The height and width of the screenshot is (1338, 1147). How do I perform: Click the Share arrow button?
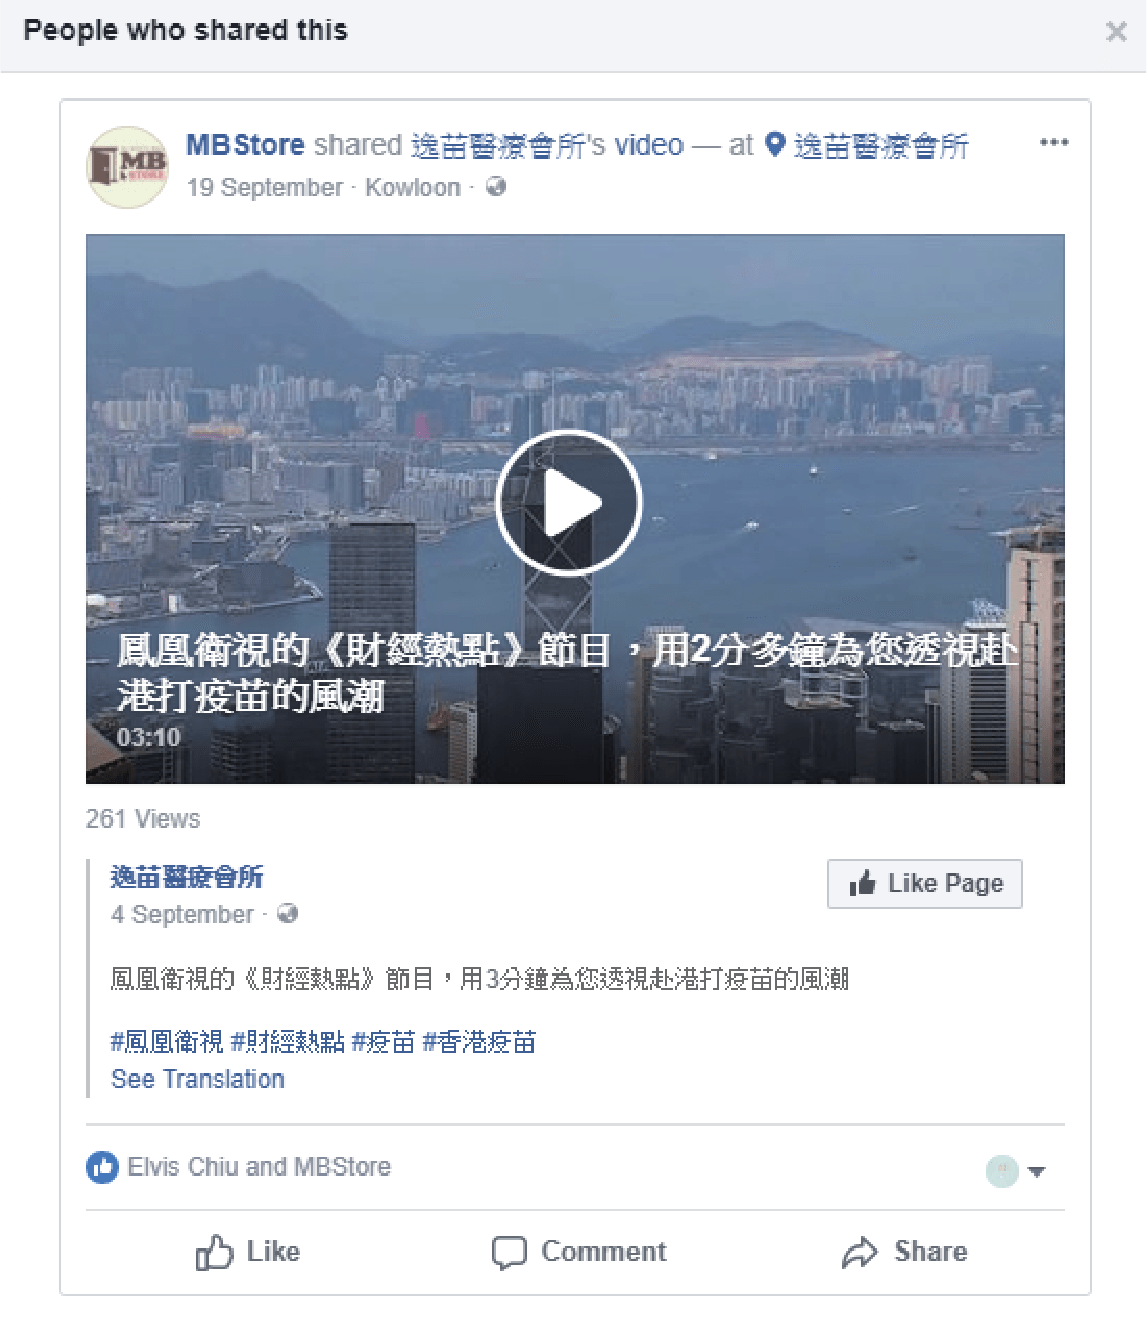(905, 1252)
